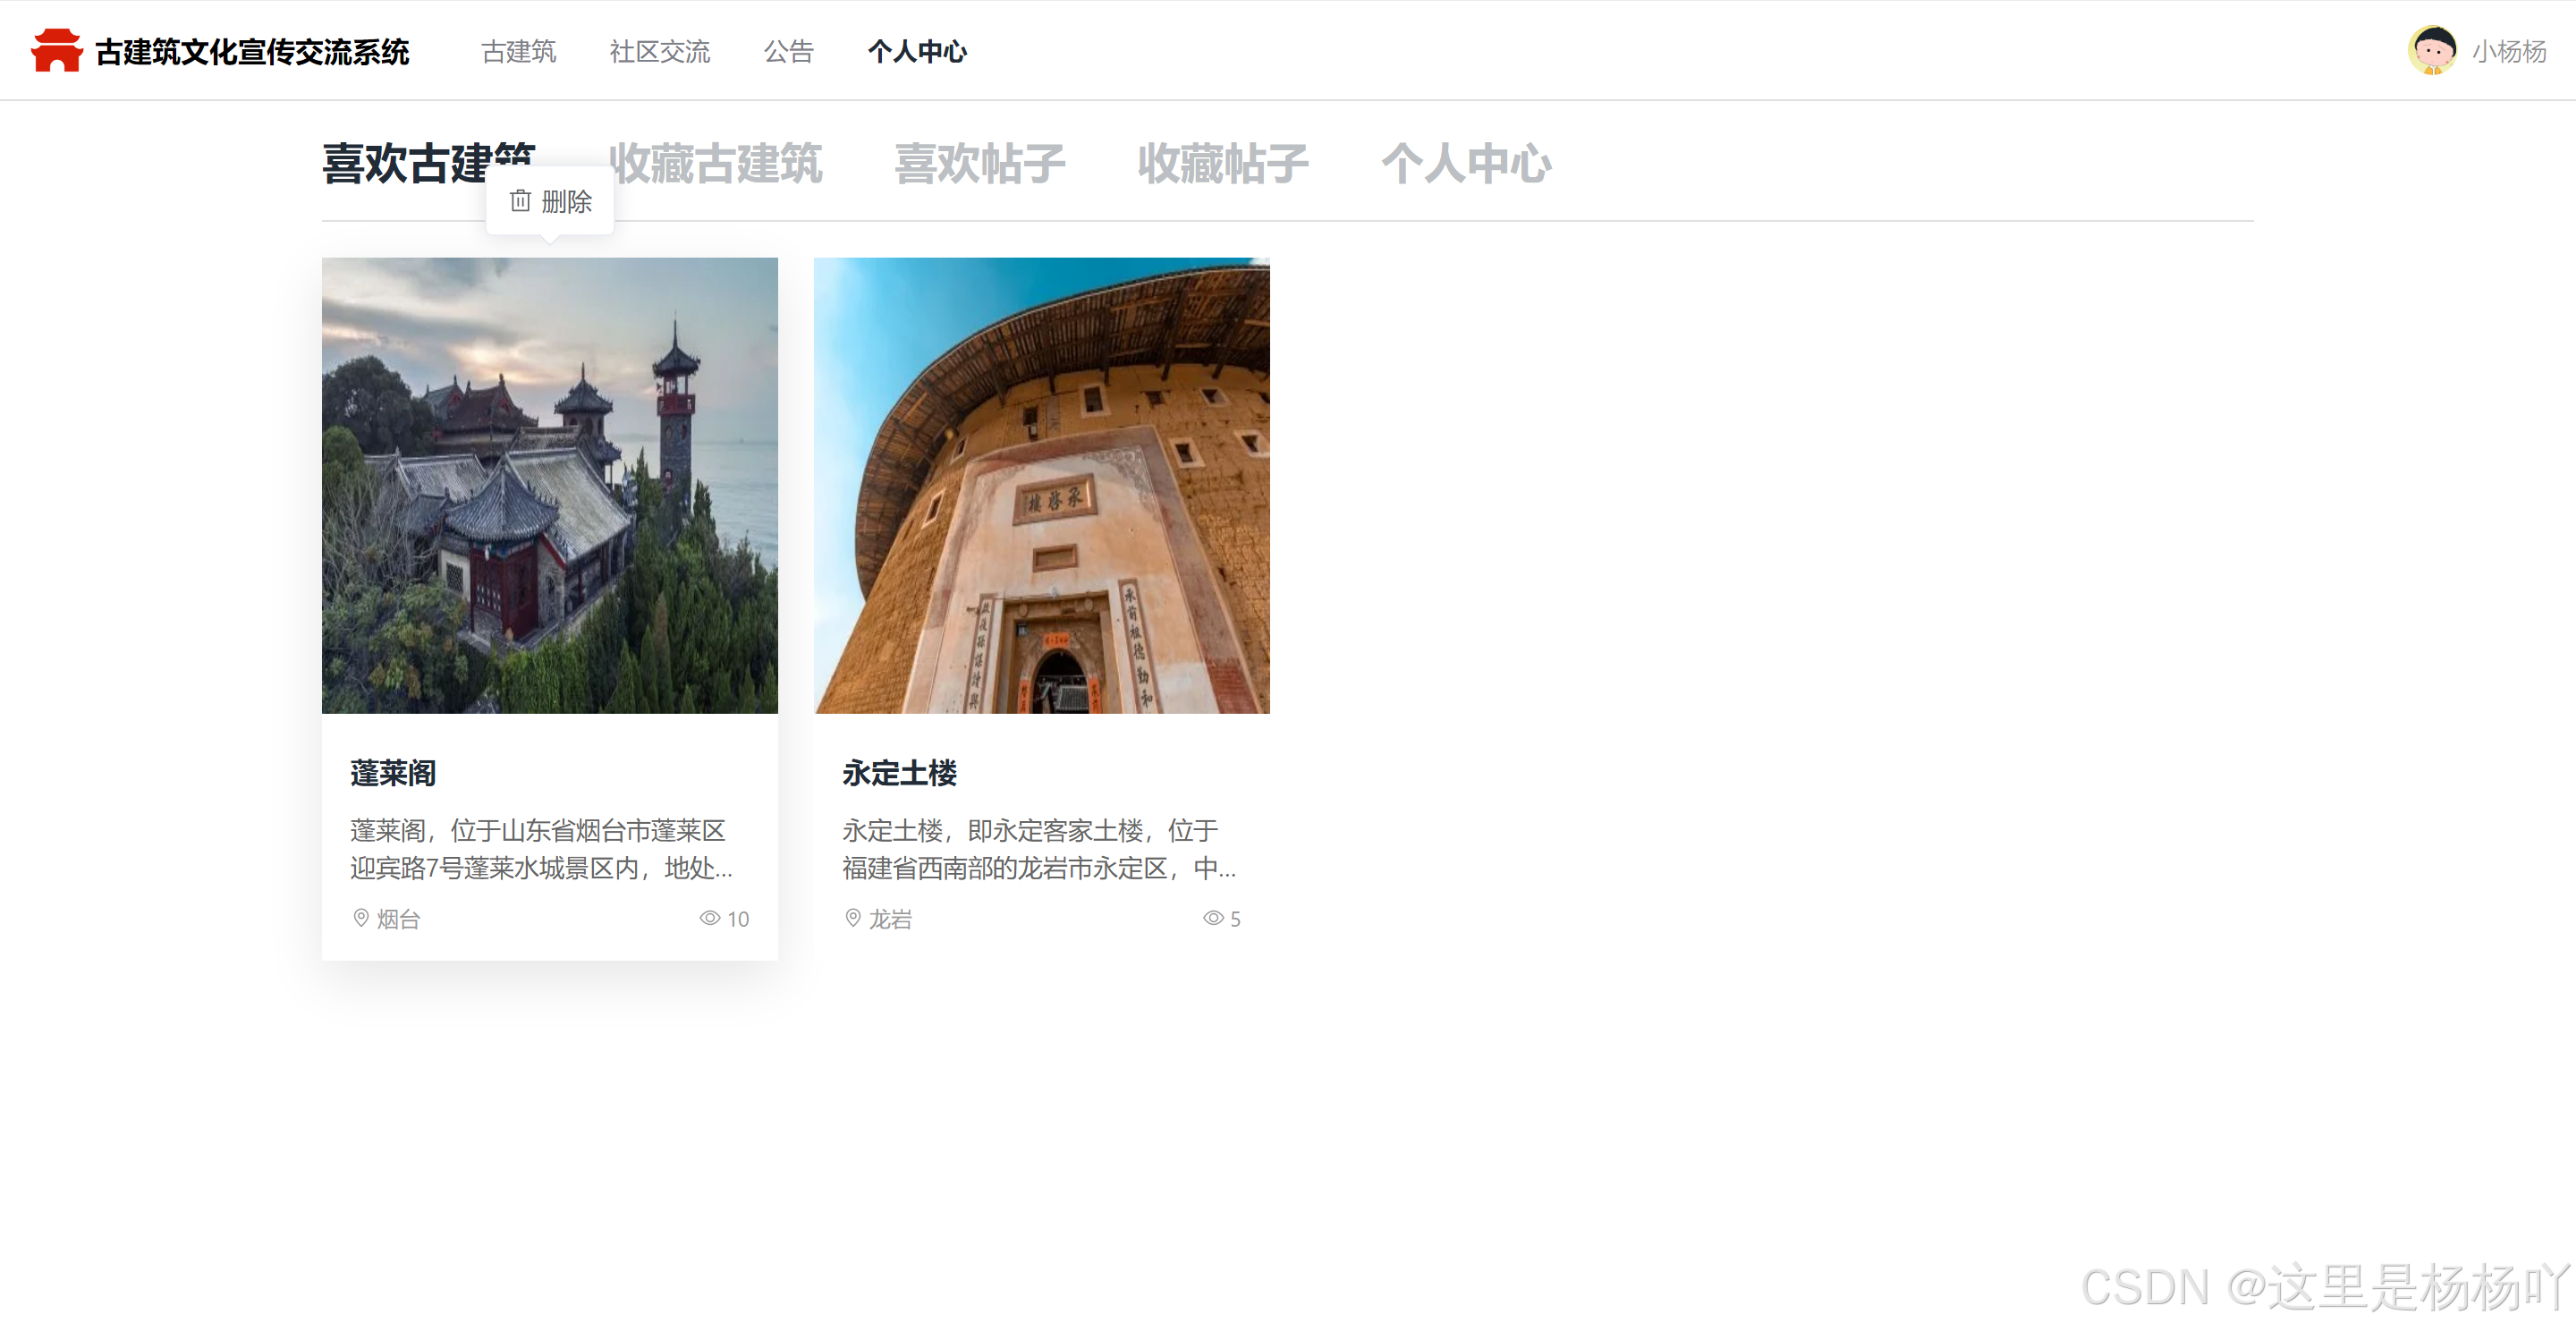This screenshot has height=1331, width=2576.
Task: Switch to the 喜欢帖子 tab
Action: pyautogui.click(x=979, y=164)
